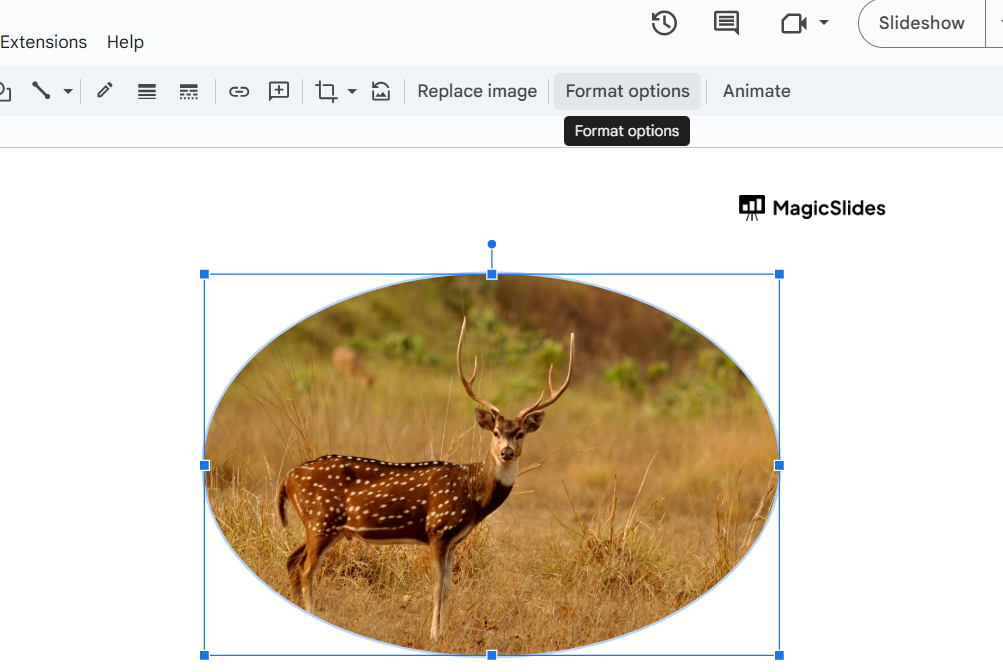Click the reset image icon

click(380, 90)
